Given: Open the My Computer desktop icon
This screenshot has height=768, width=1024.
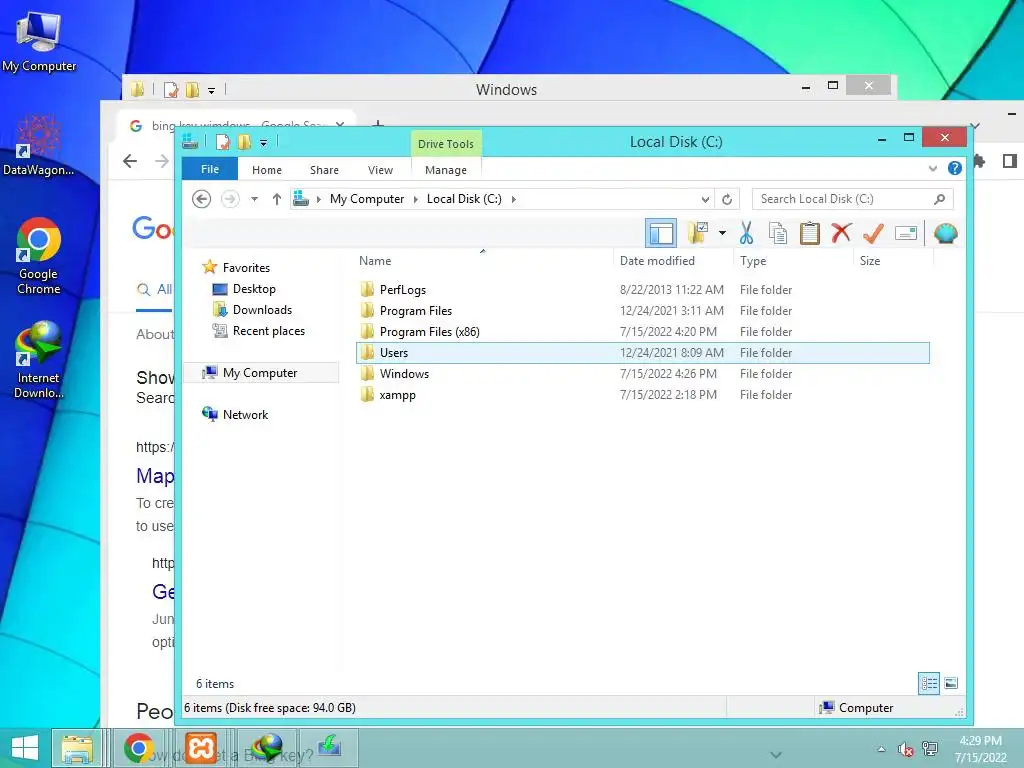Looking at the screenshot, I should click(x=39, y=42).
